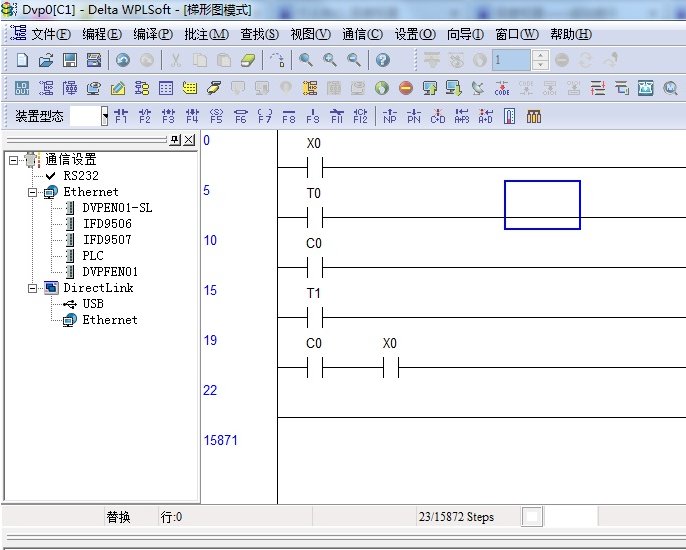Open the 窗口(W) menu
This screenshot has width=686, height=550.
(517, 34)
